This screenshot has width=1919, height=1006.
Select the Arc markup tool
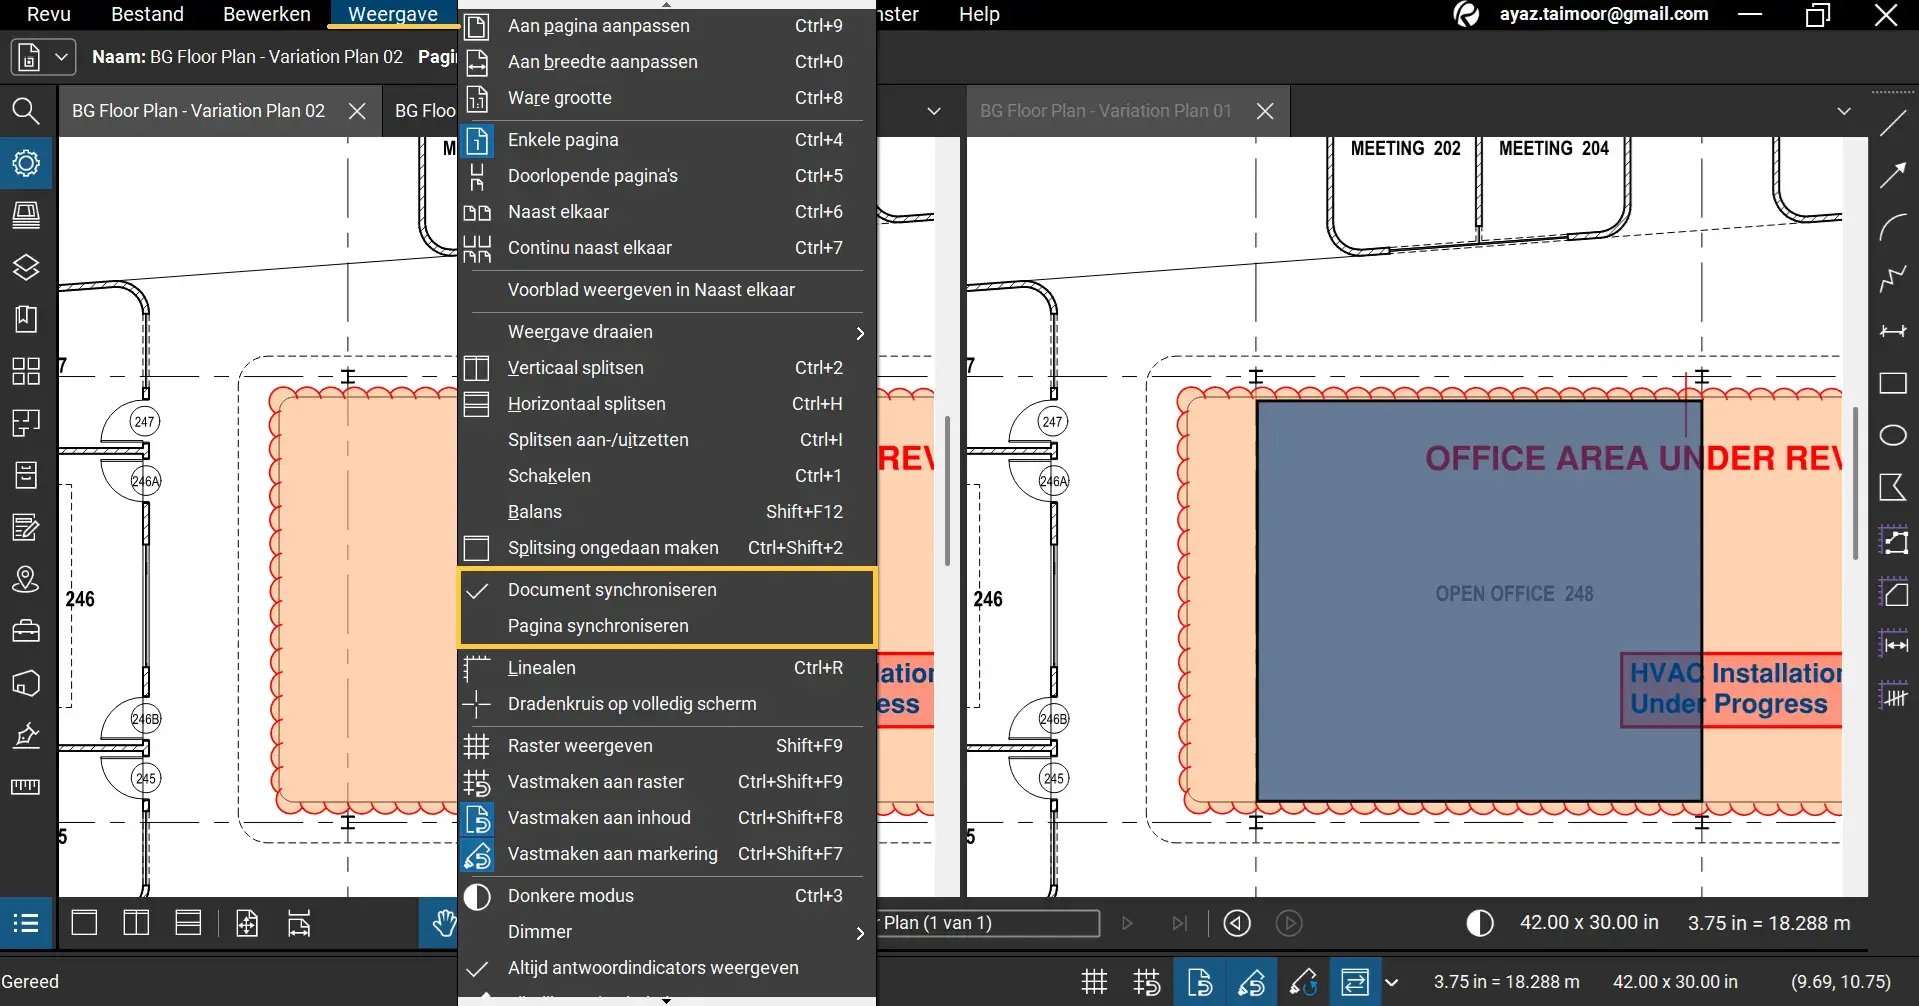pyautogui.click(x=1893, y=228)
